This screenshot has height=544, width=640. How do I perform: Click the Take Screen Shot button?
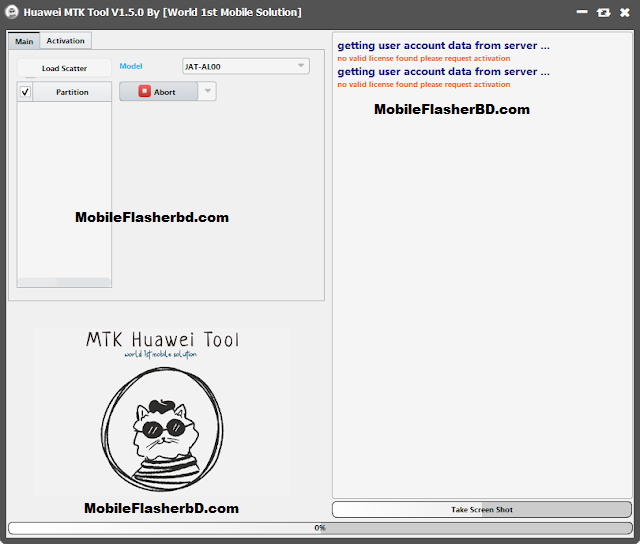tap(482, 509)
